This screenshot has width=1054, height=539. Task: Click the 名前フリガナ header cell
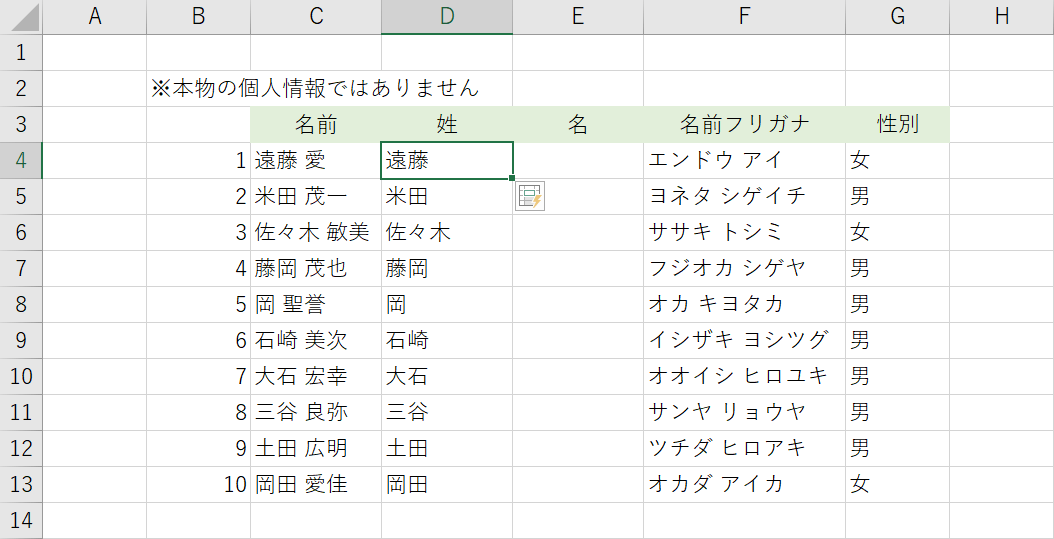(x=744, y=125)
